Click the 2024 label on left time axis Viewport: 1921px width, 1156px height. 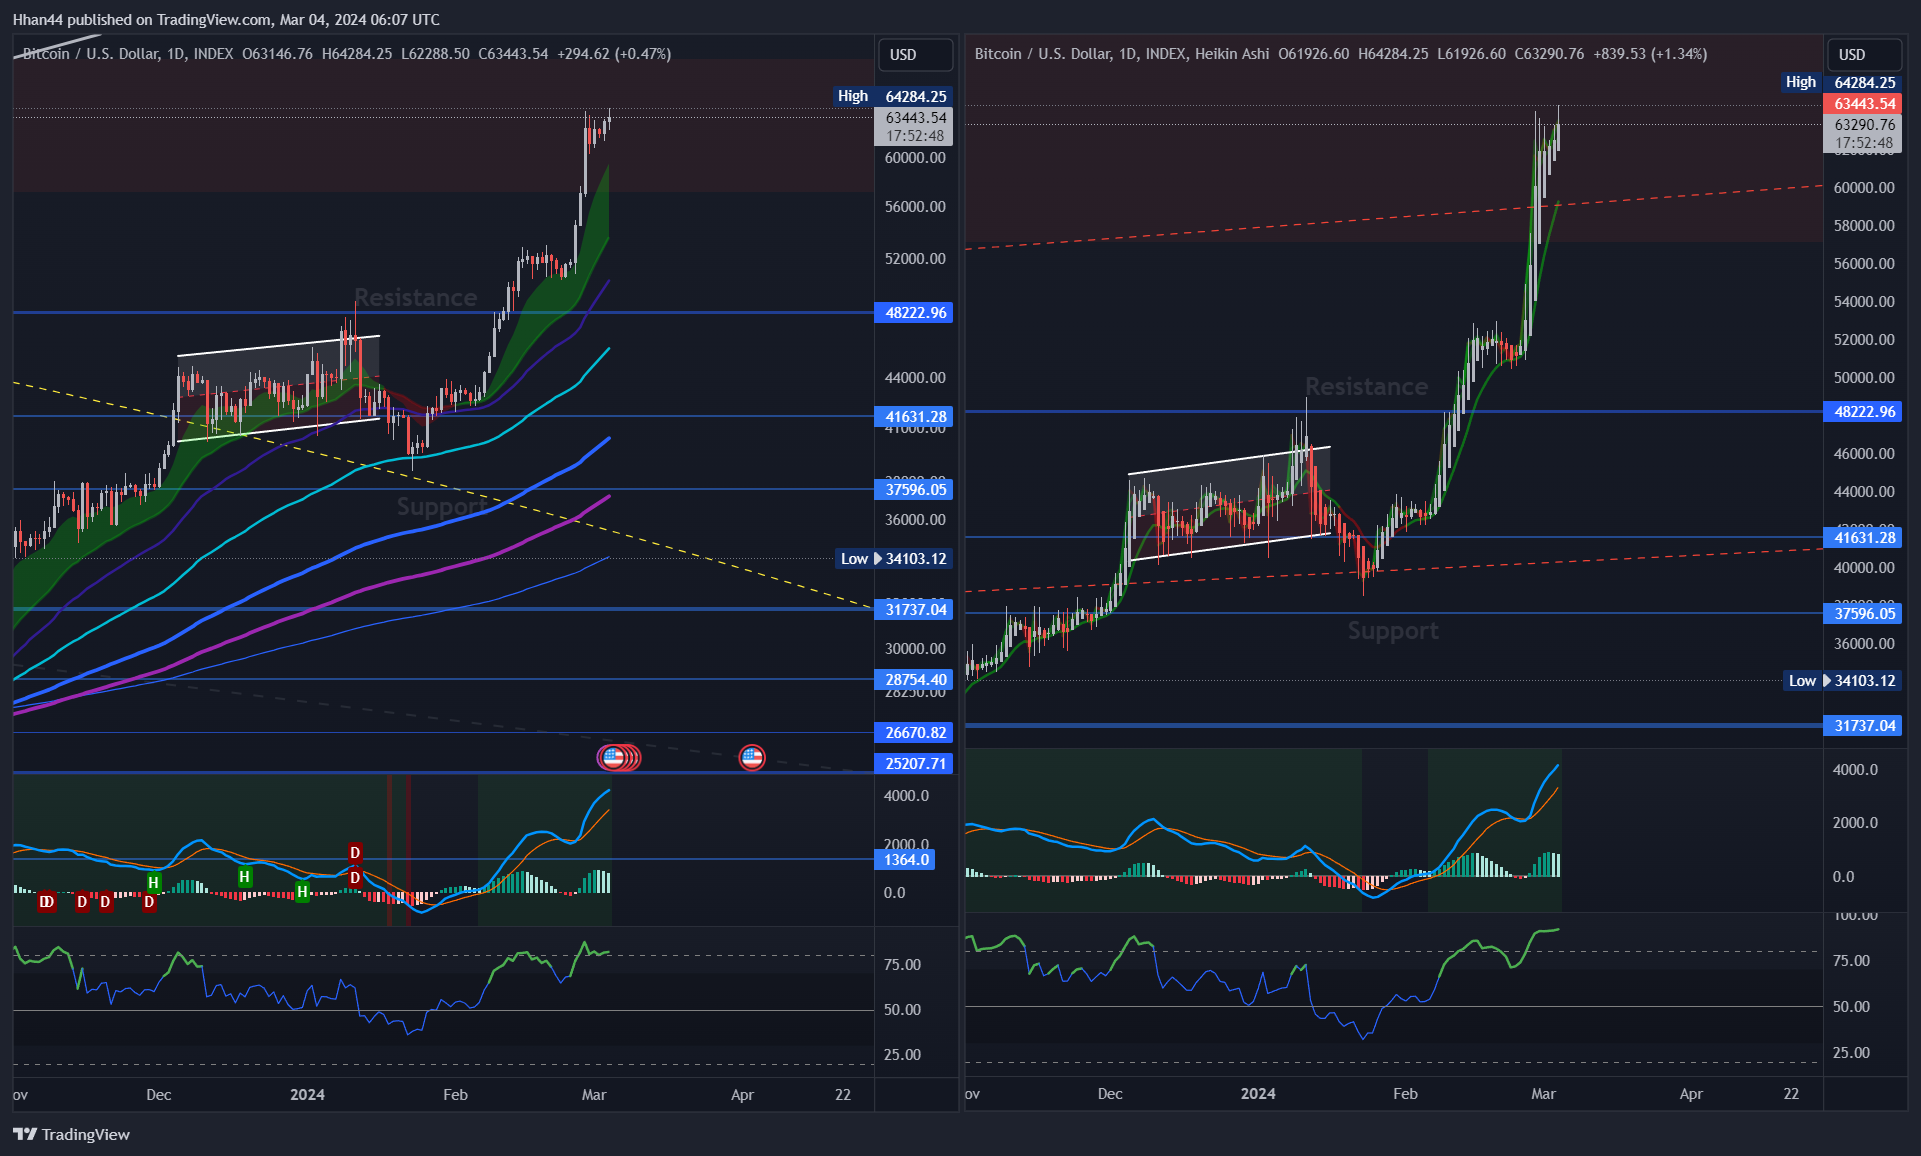(307, 1095)
